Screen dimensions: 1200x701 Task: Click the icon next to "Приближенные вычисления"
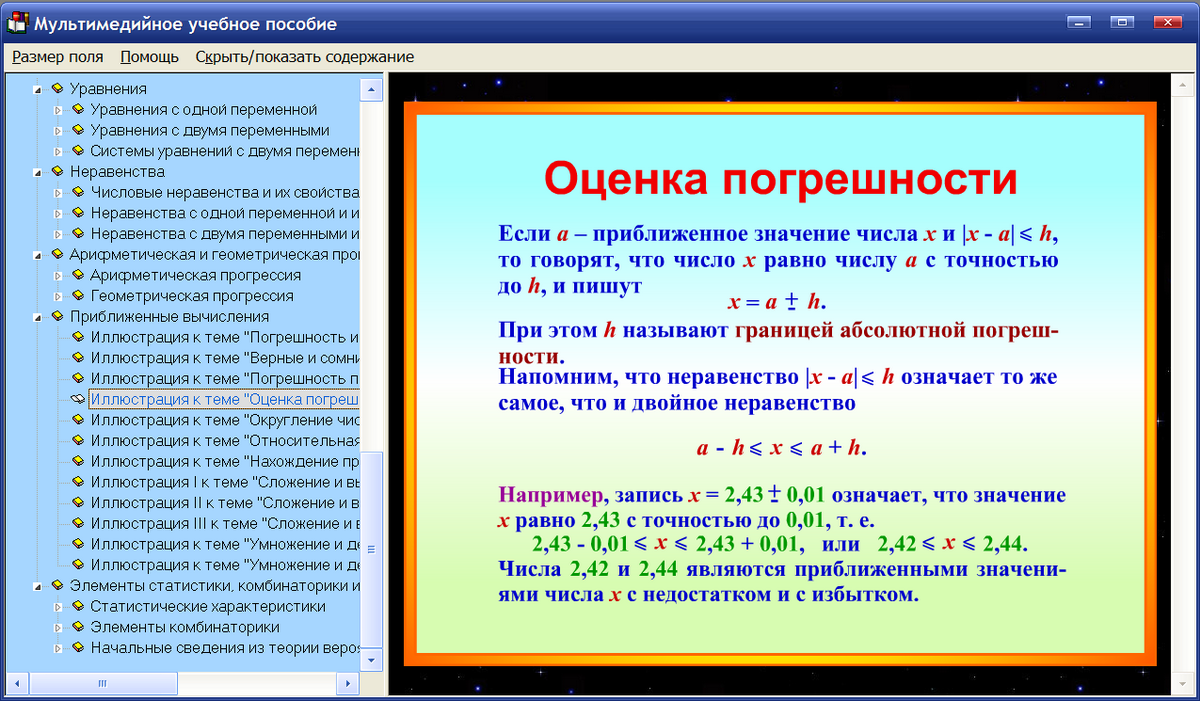(59, 317)
